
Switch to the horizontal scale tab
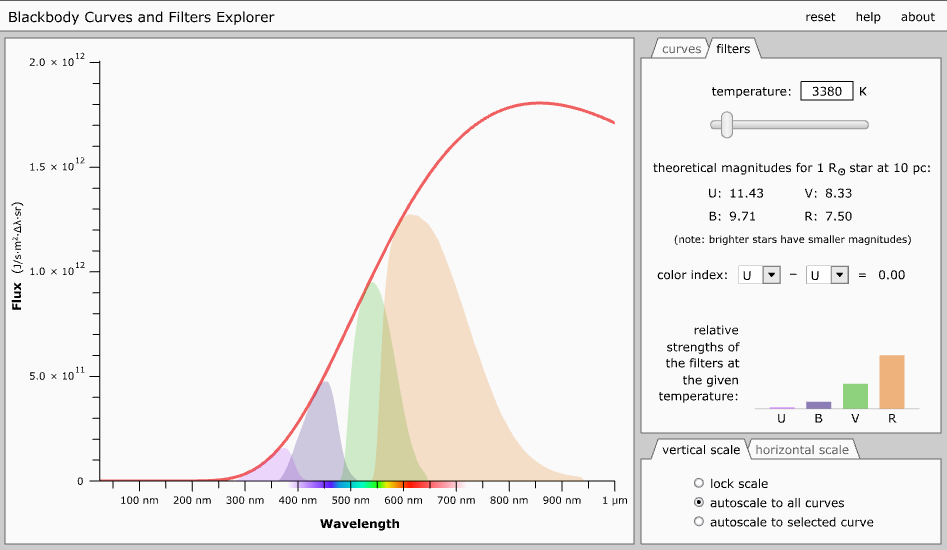[x=802, y=450]
